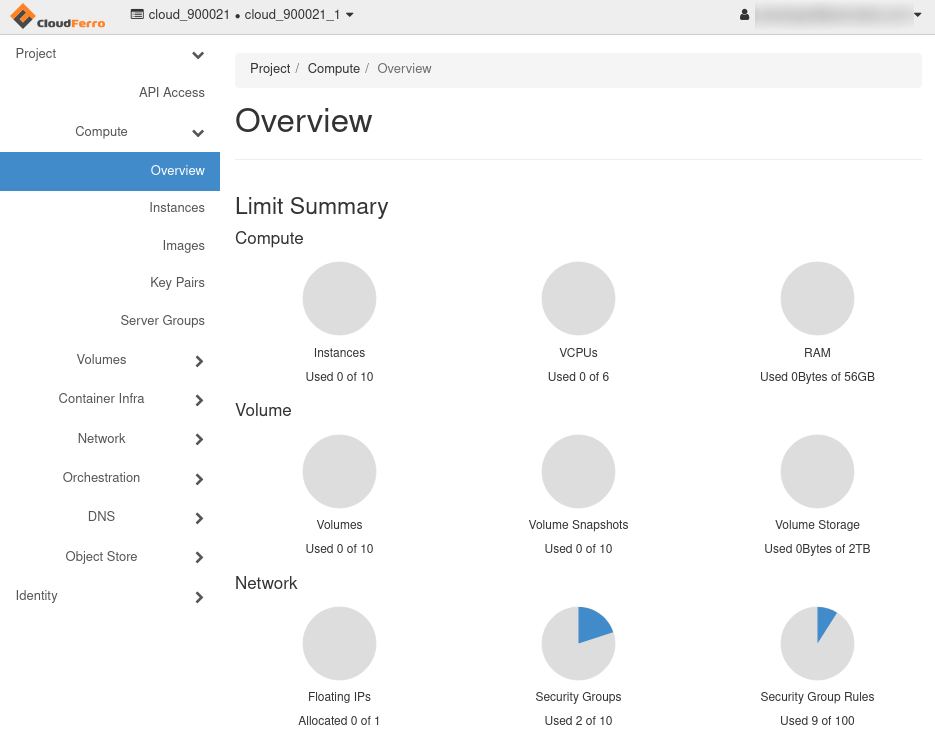Collapse the Compute section chevron
The image size is (935, 735).
pos(198,132)
